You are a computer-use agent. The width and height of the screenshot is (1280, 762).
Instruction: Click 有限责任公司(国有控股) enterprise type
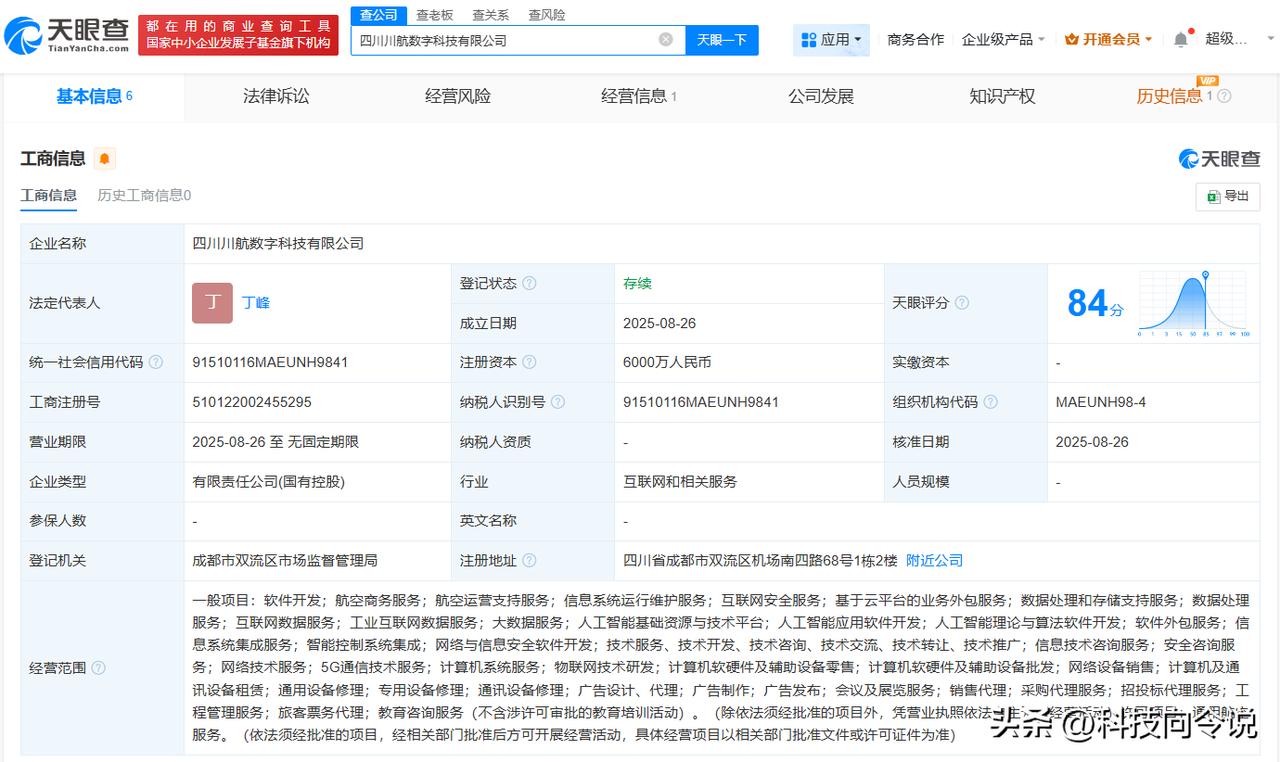(x=269, y=481)
